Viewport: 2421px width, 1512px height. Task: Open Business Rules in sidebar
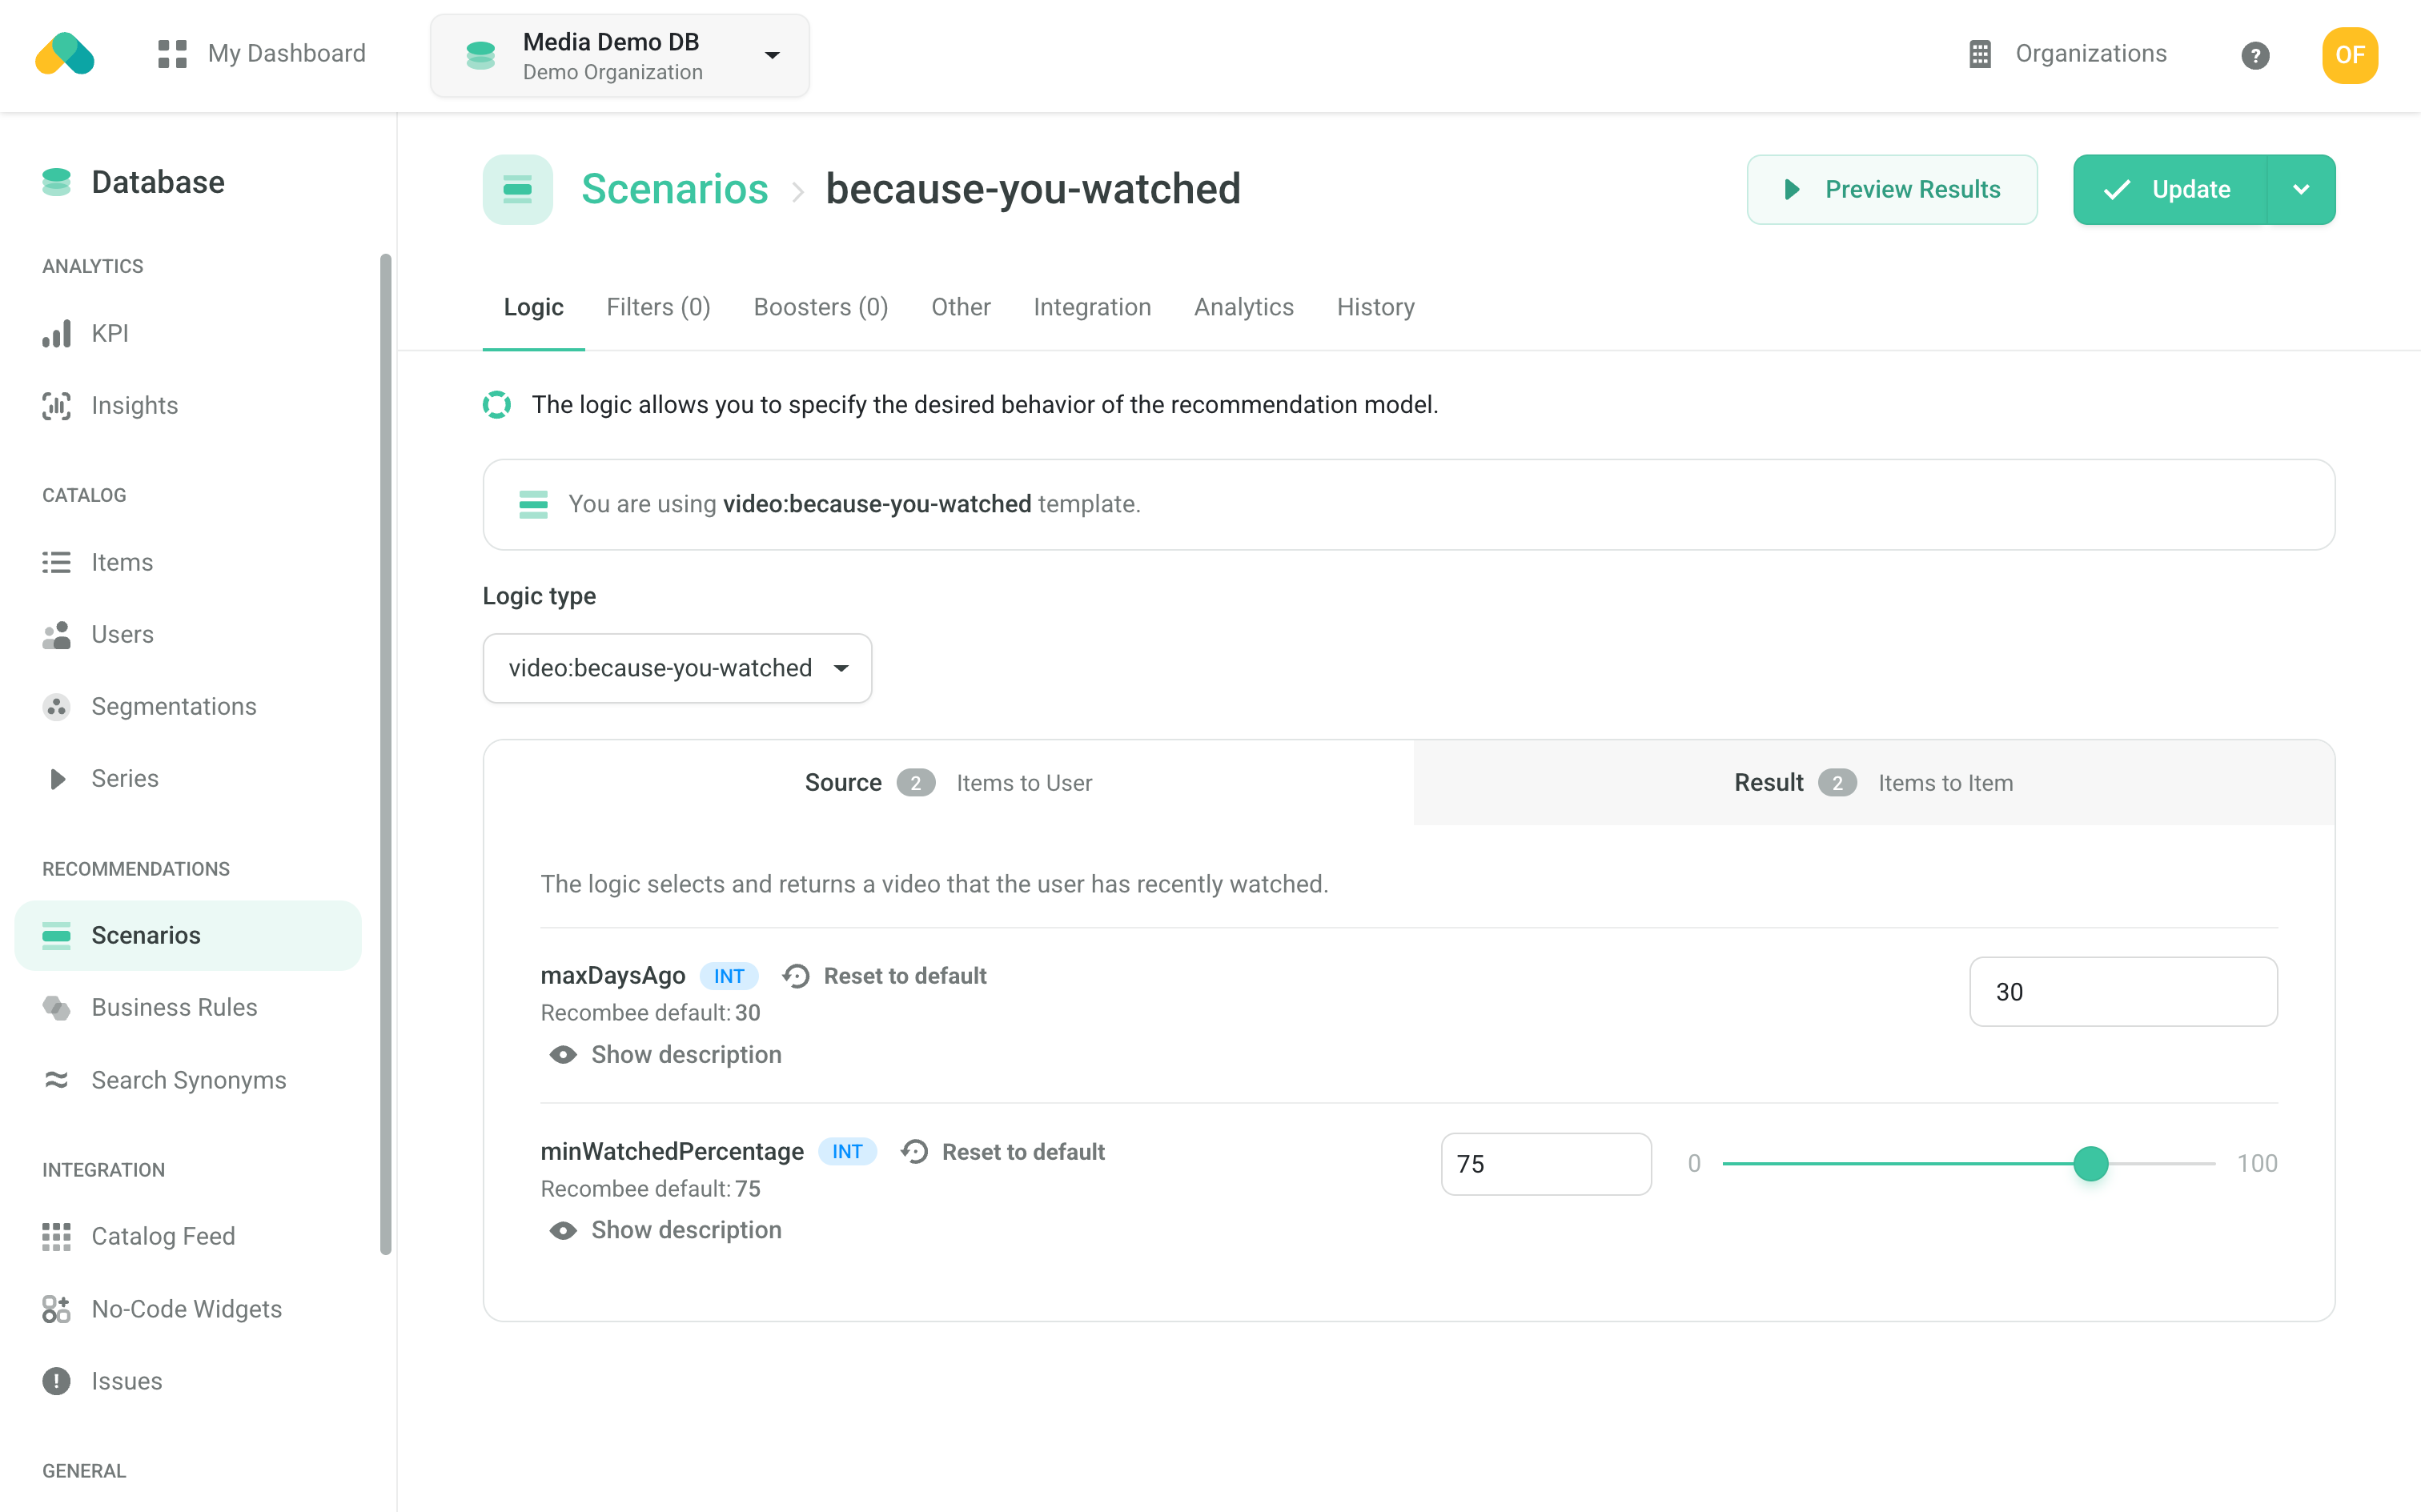174,1007
